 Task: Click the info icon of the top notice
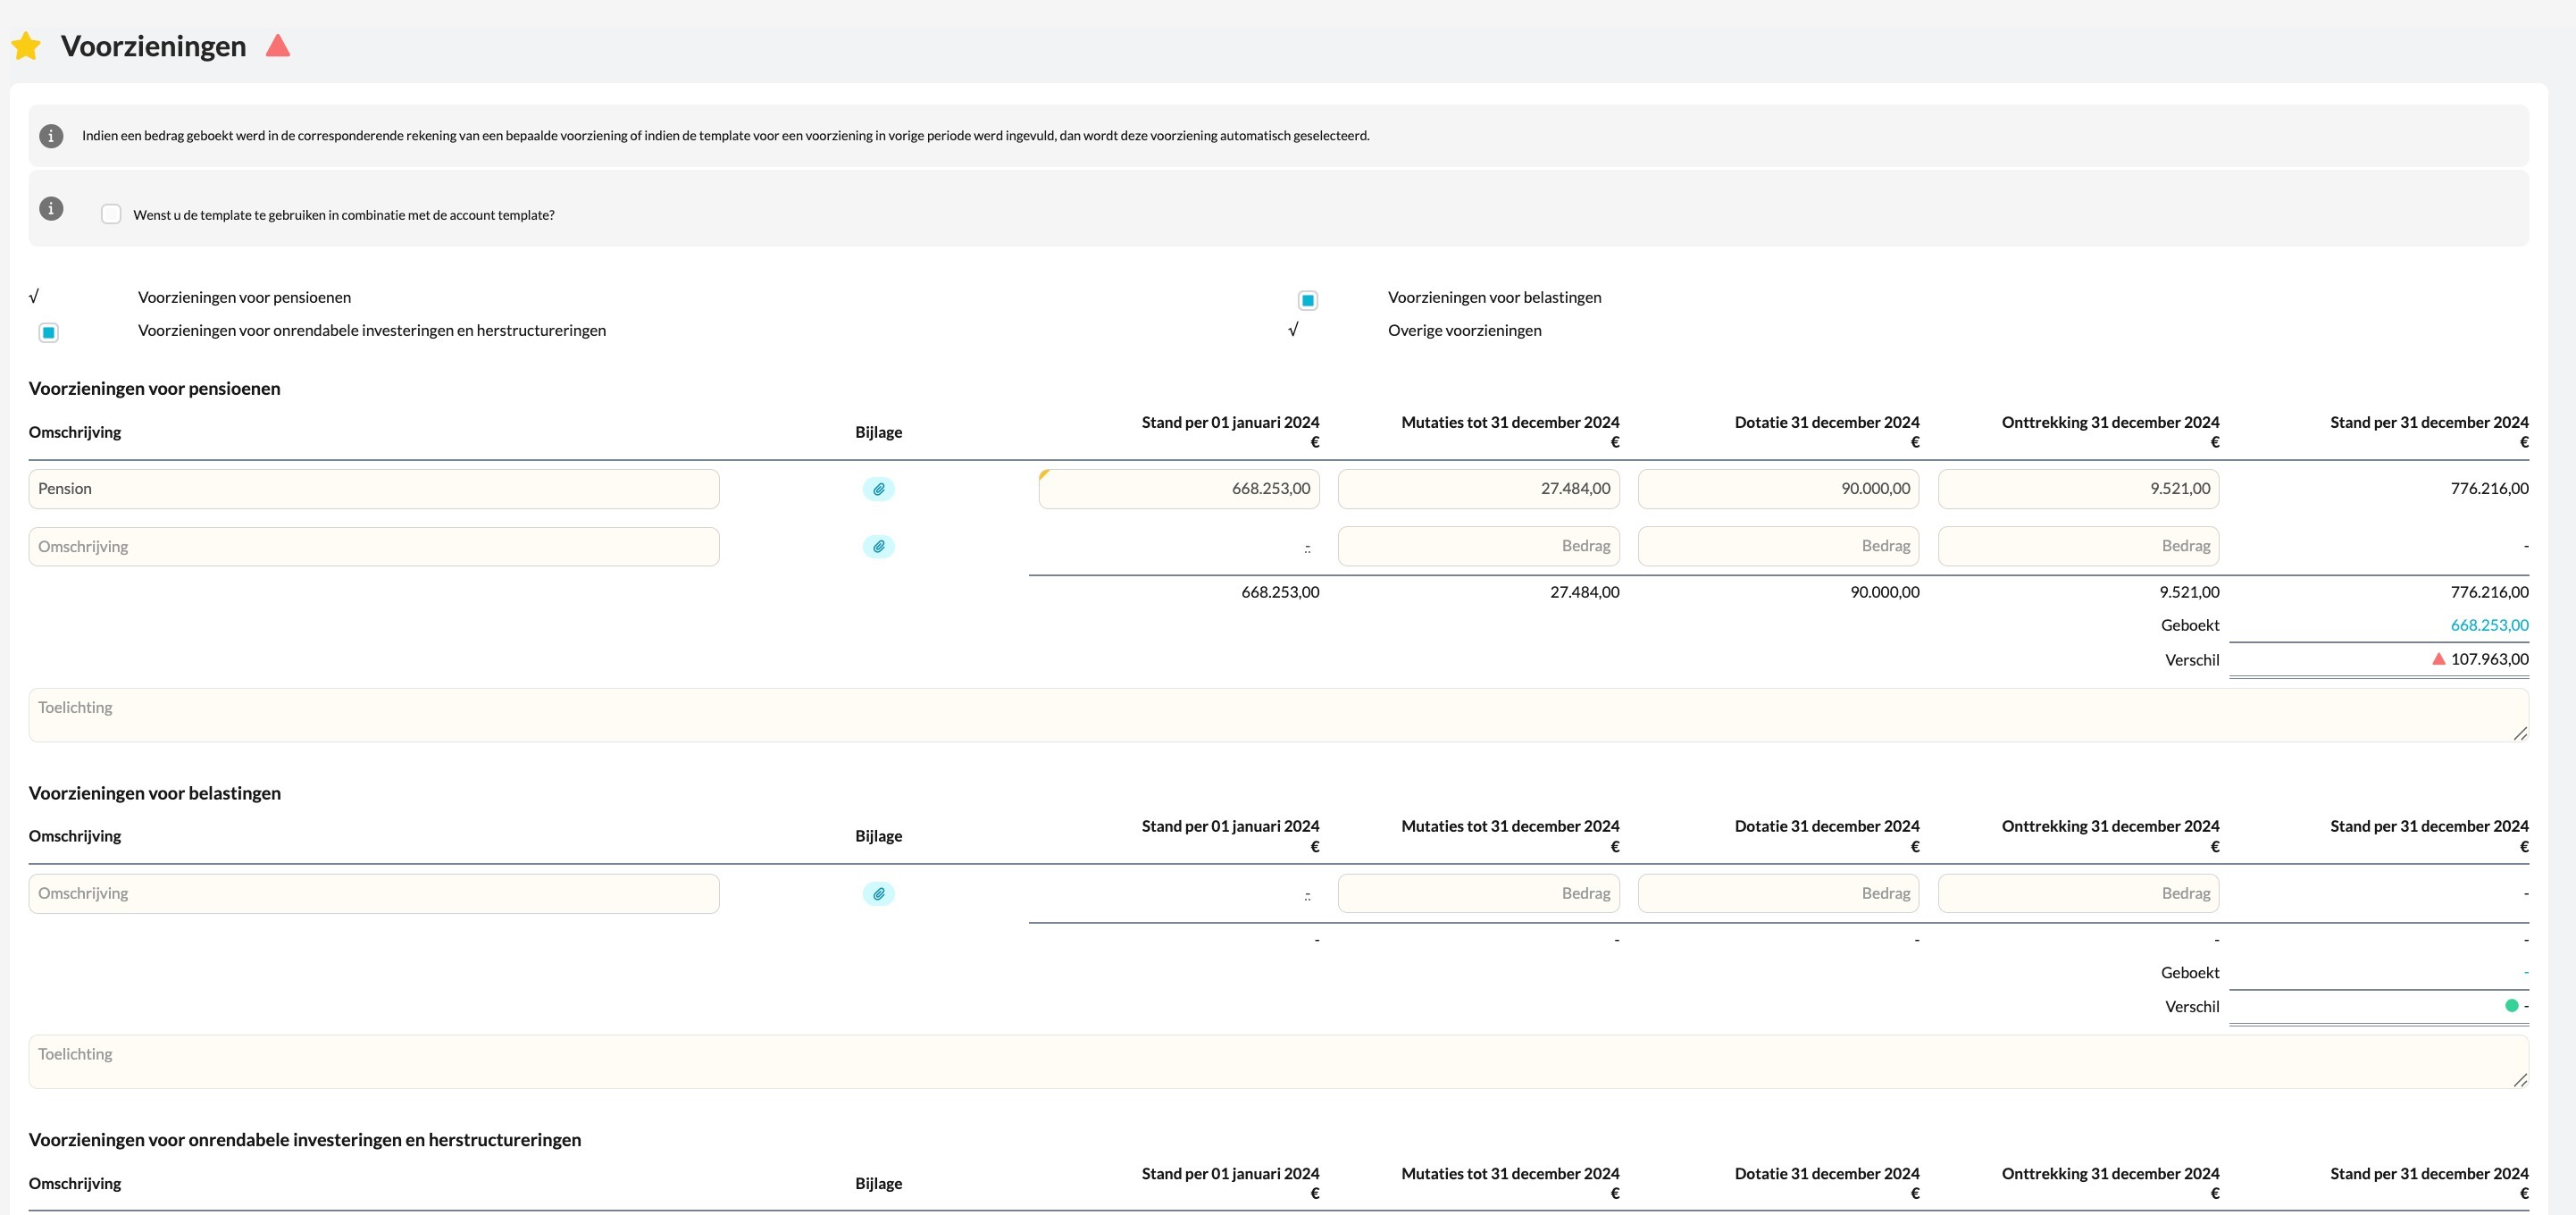51,136
